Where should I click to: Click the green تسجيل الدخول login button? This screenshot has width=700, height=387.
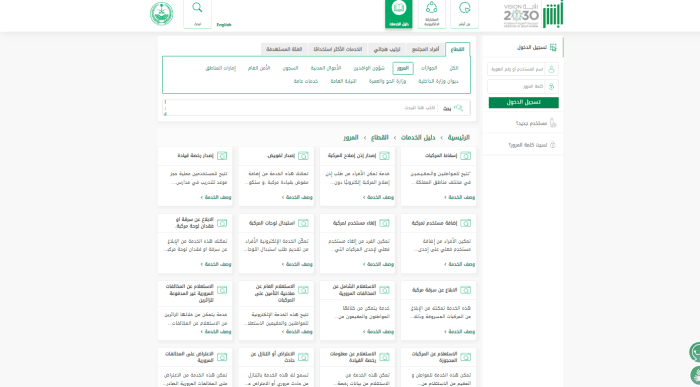(524, 102)
